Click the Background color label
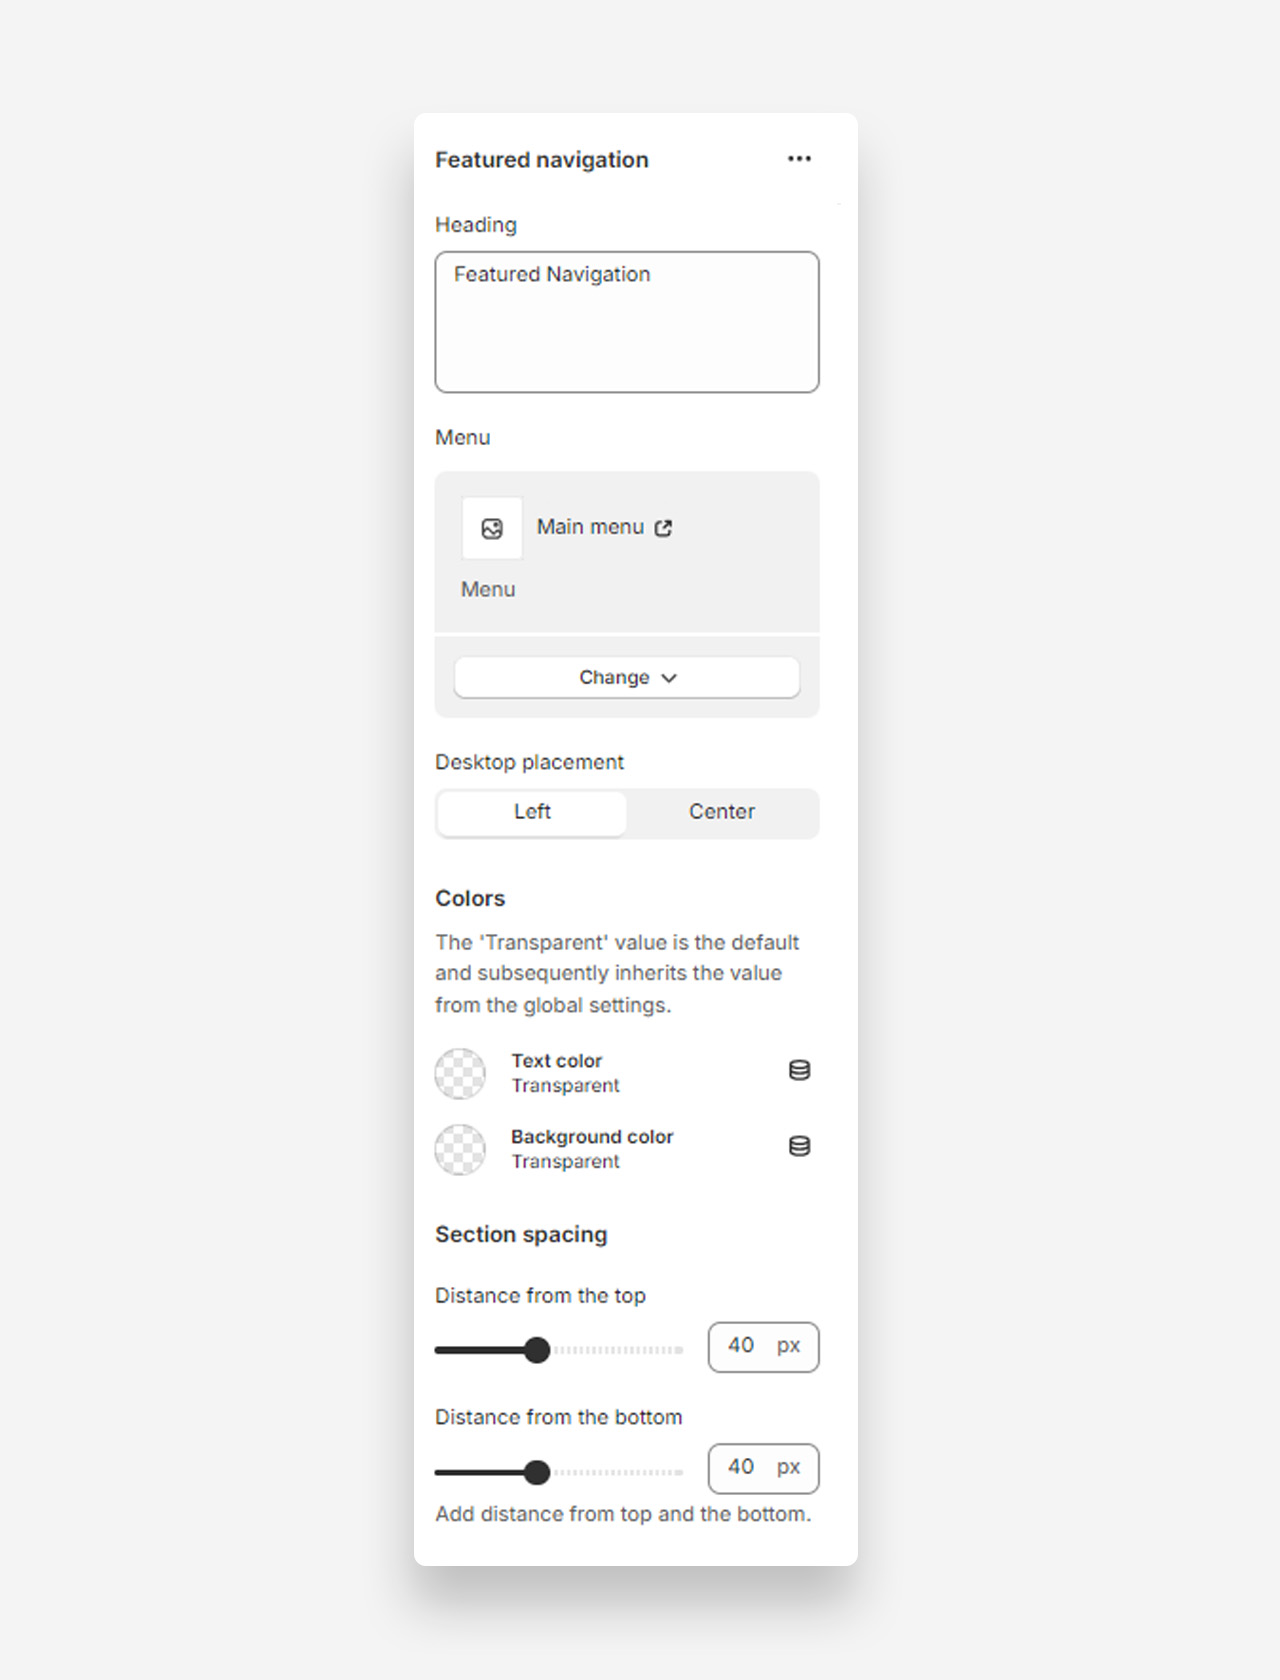The height and width of the screenshot is (1680, 1280). tap(592, 1136)
